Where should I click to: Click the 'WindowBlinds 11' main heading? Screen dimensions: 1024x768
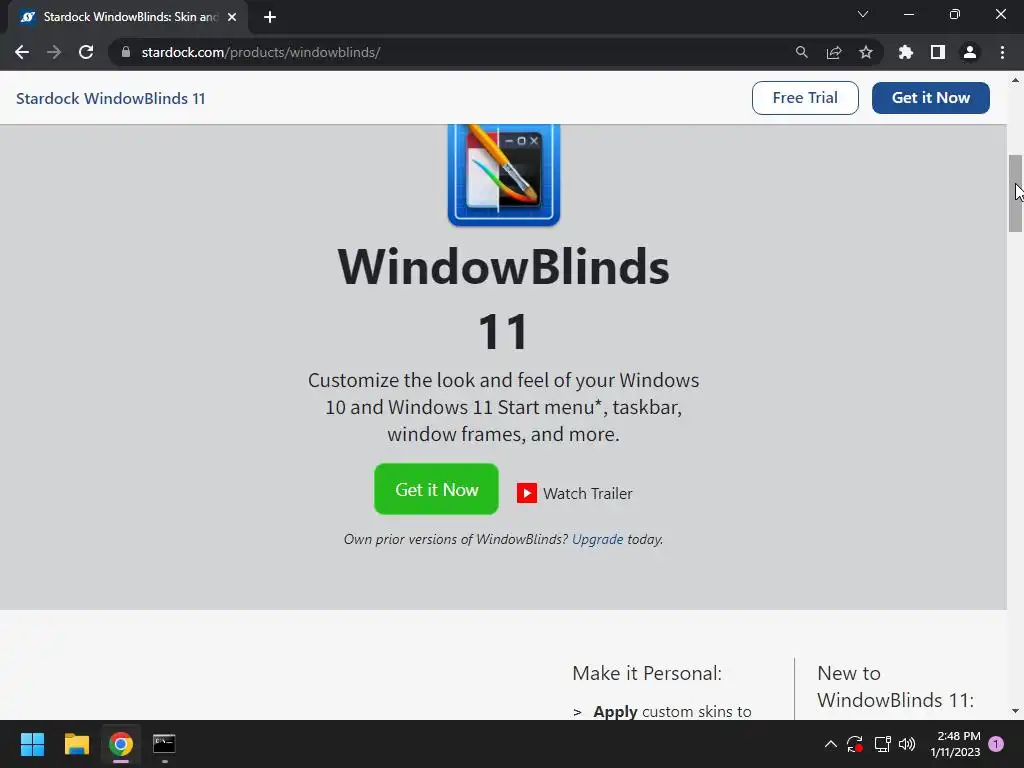point(504,299)
